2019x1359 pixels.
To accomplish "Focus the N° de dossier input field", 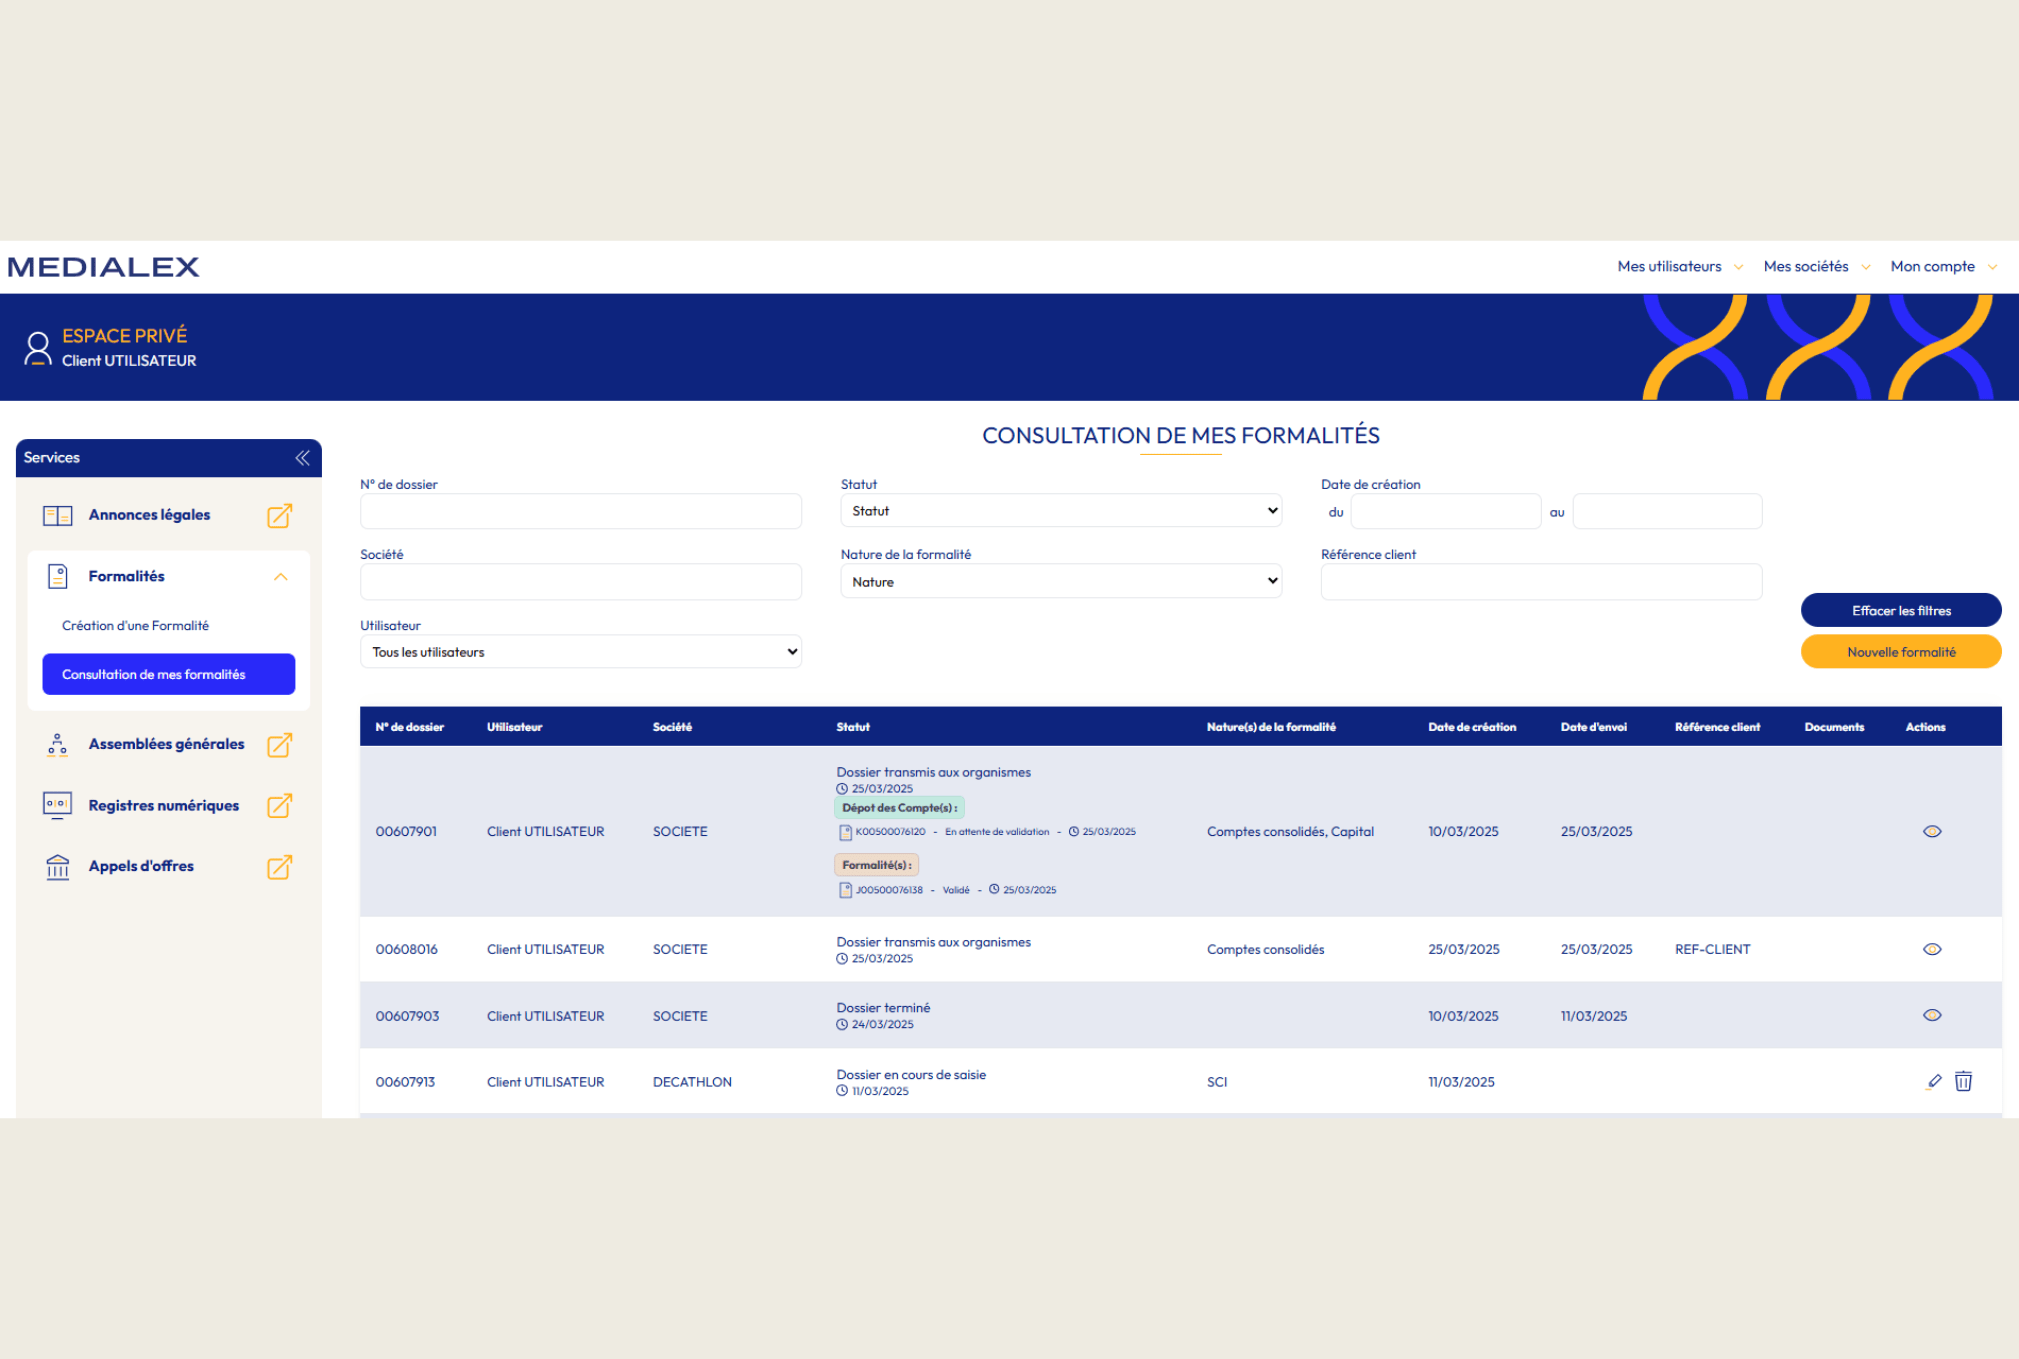I will [x=581, y=511].
